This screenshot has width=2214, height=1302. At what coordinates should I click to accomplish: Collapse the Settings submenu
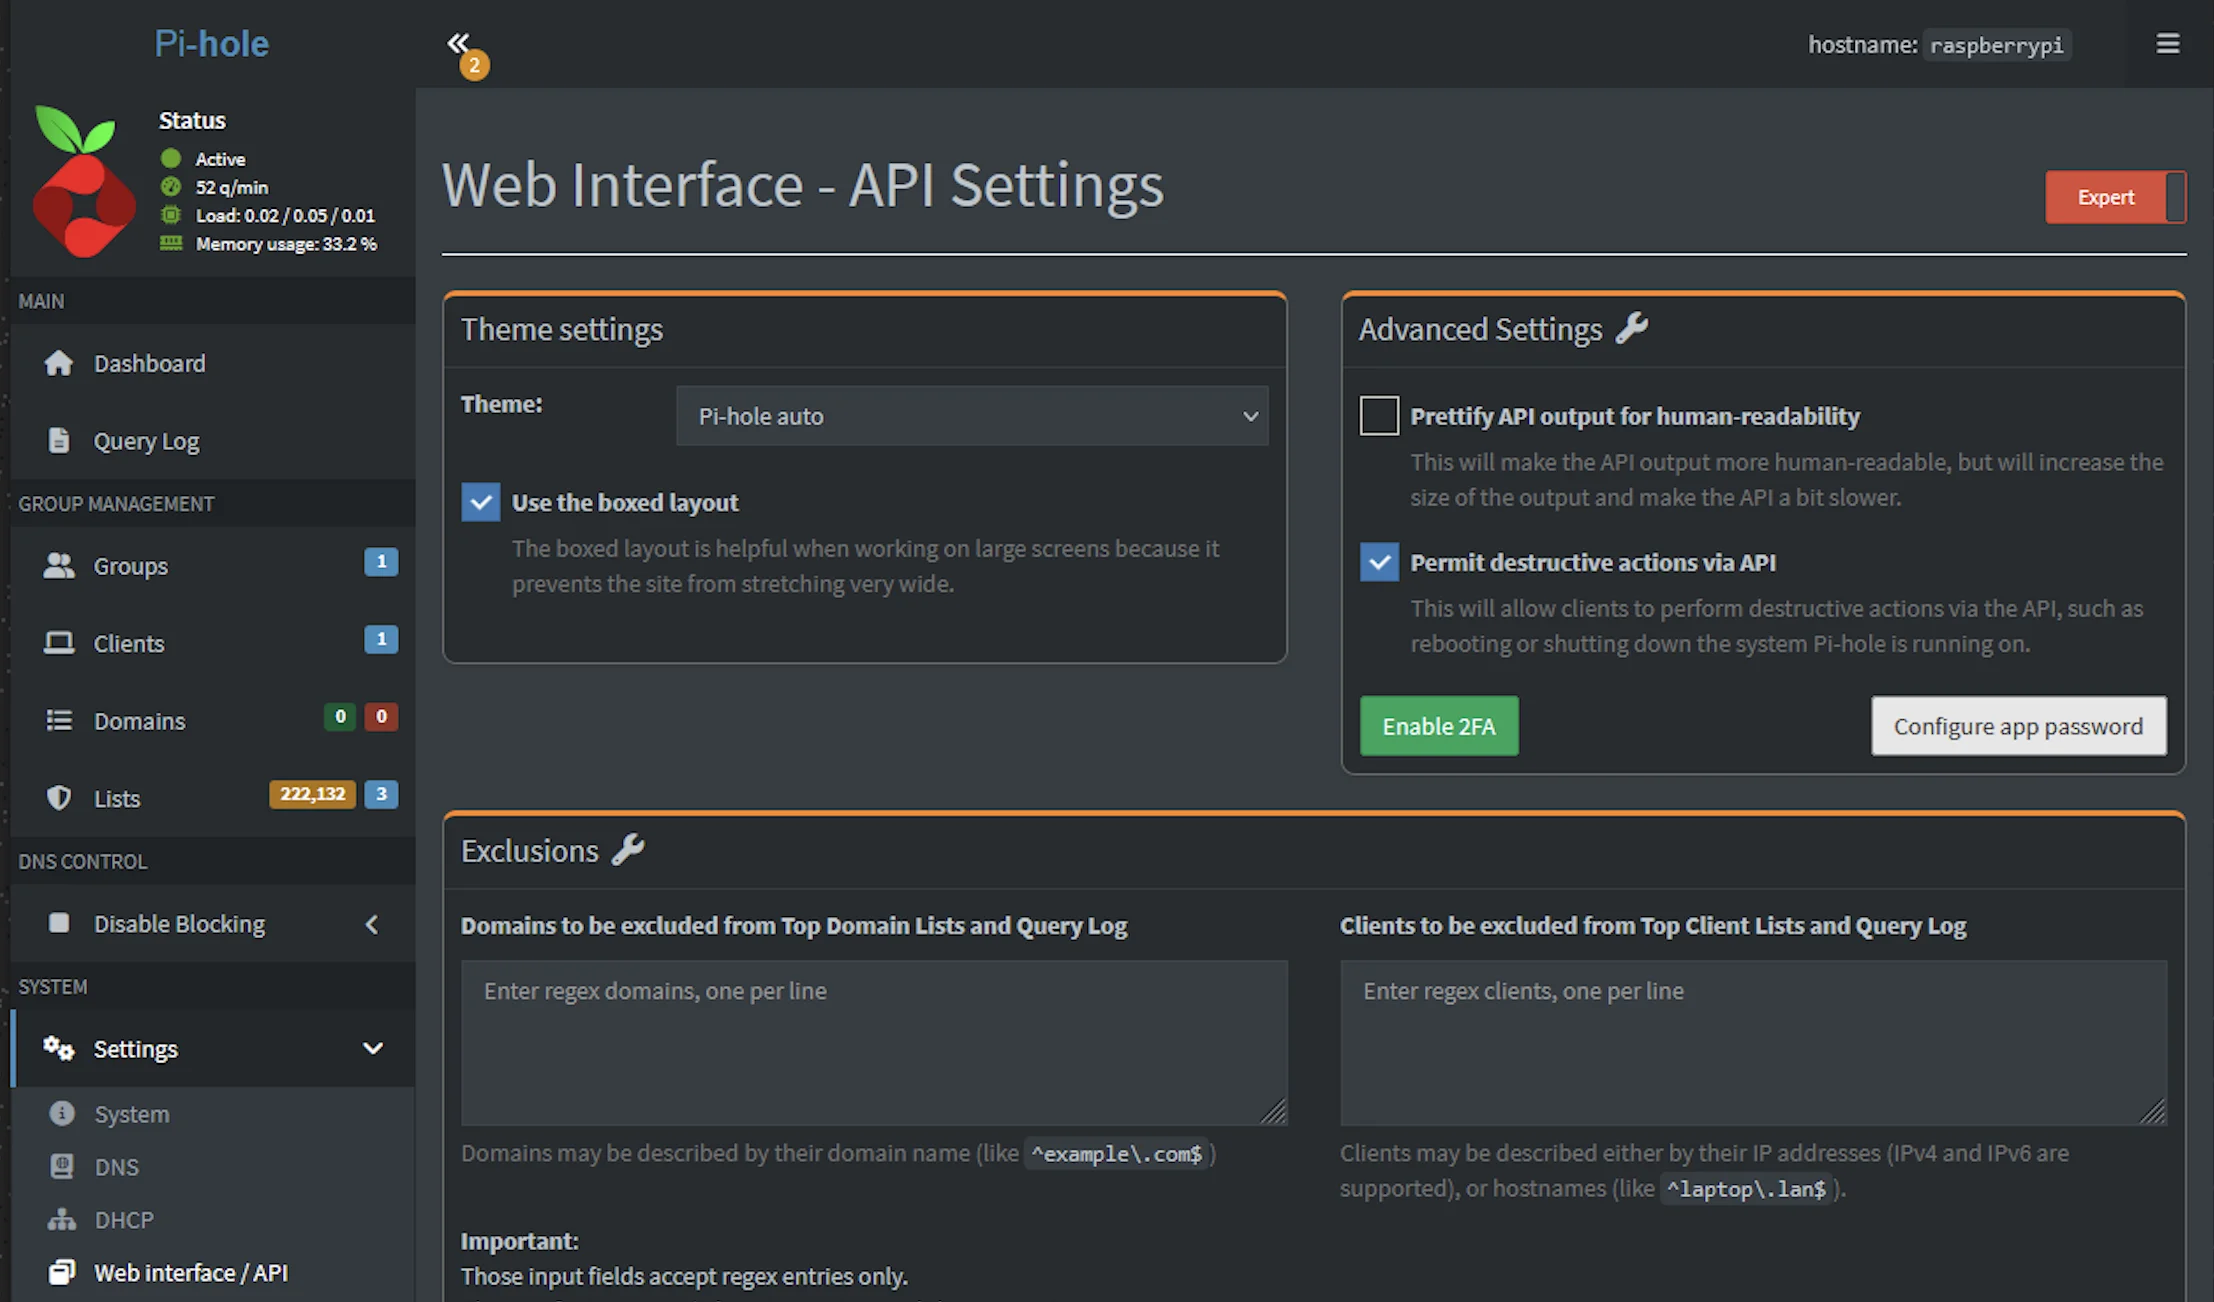point(374,1048)
